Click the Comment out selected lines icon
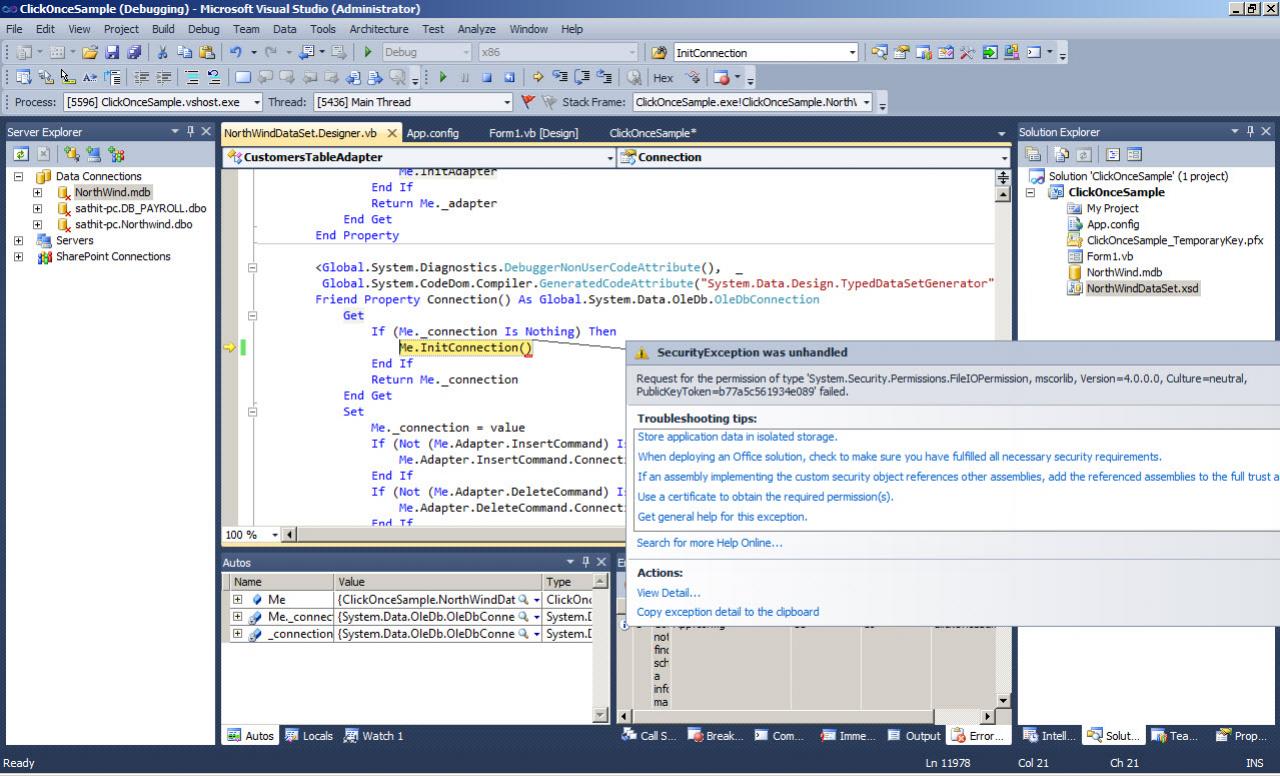The image size is (1280, 776). pyautogui.click(x=192, y=77)
